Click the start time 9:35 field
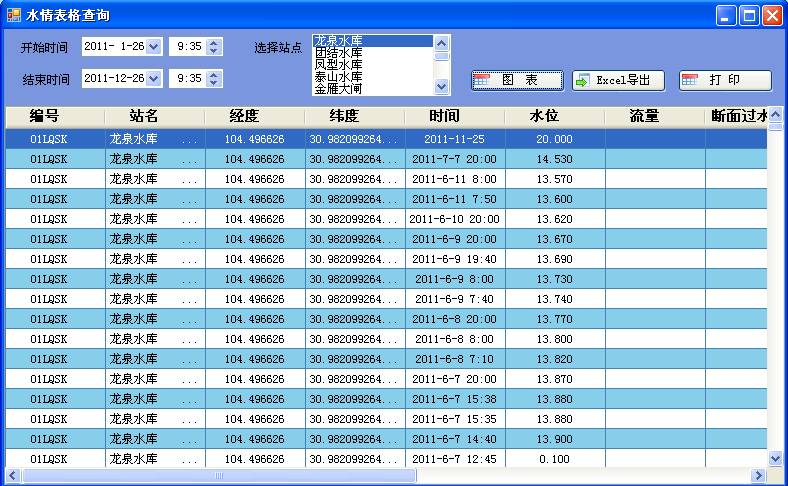 (188, 46)
